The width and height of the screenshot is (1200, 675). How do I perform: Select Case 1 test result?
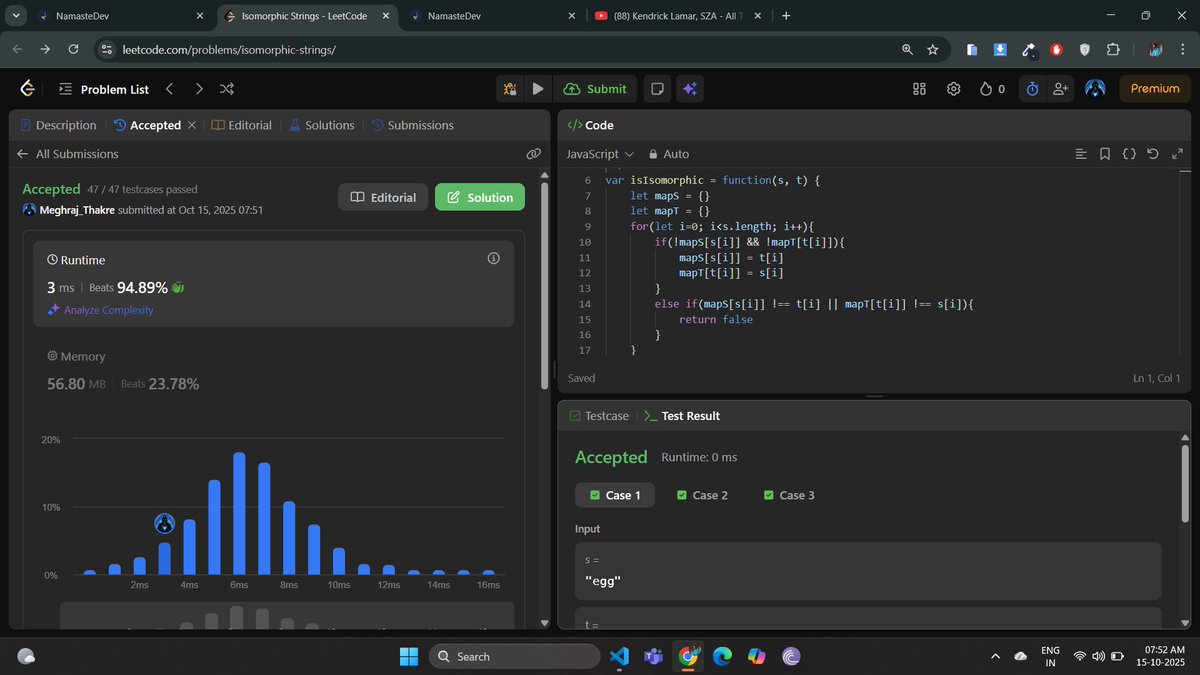click(615, 495)
